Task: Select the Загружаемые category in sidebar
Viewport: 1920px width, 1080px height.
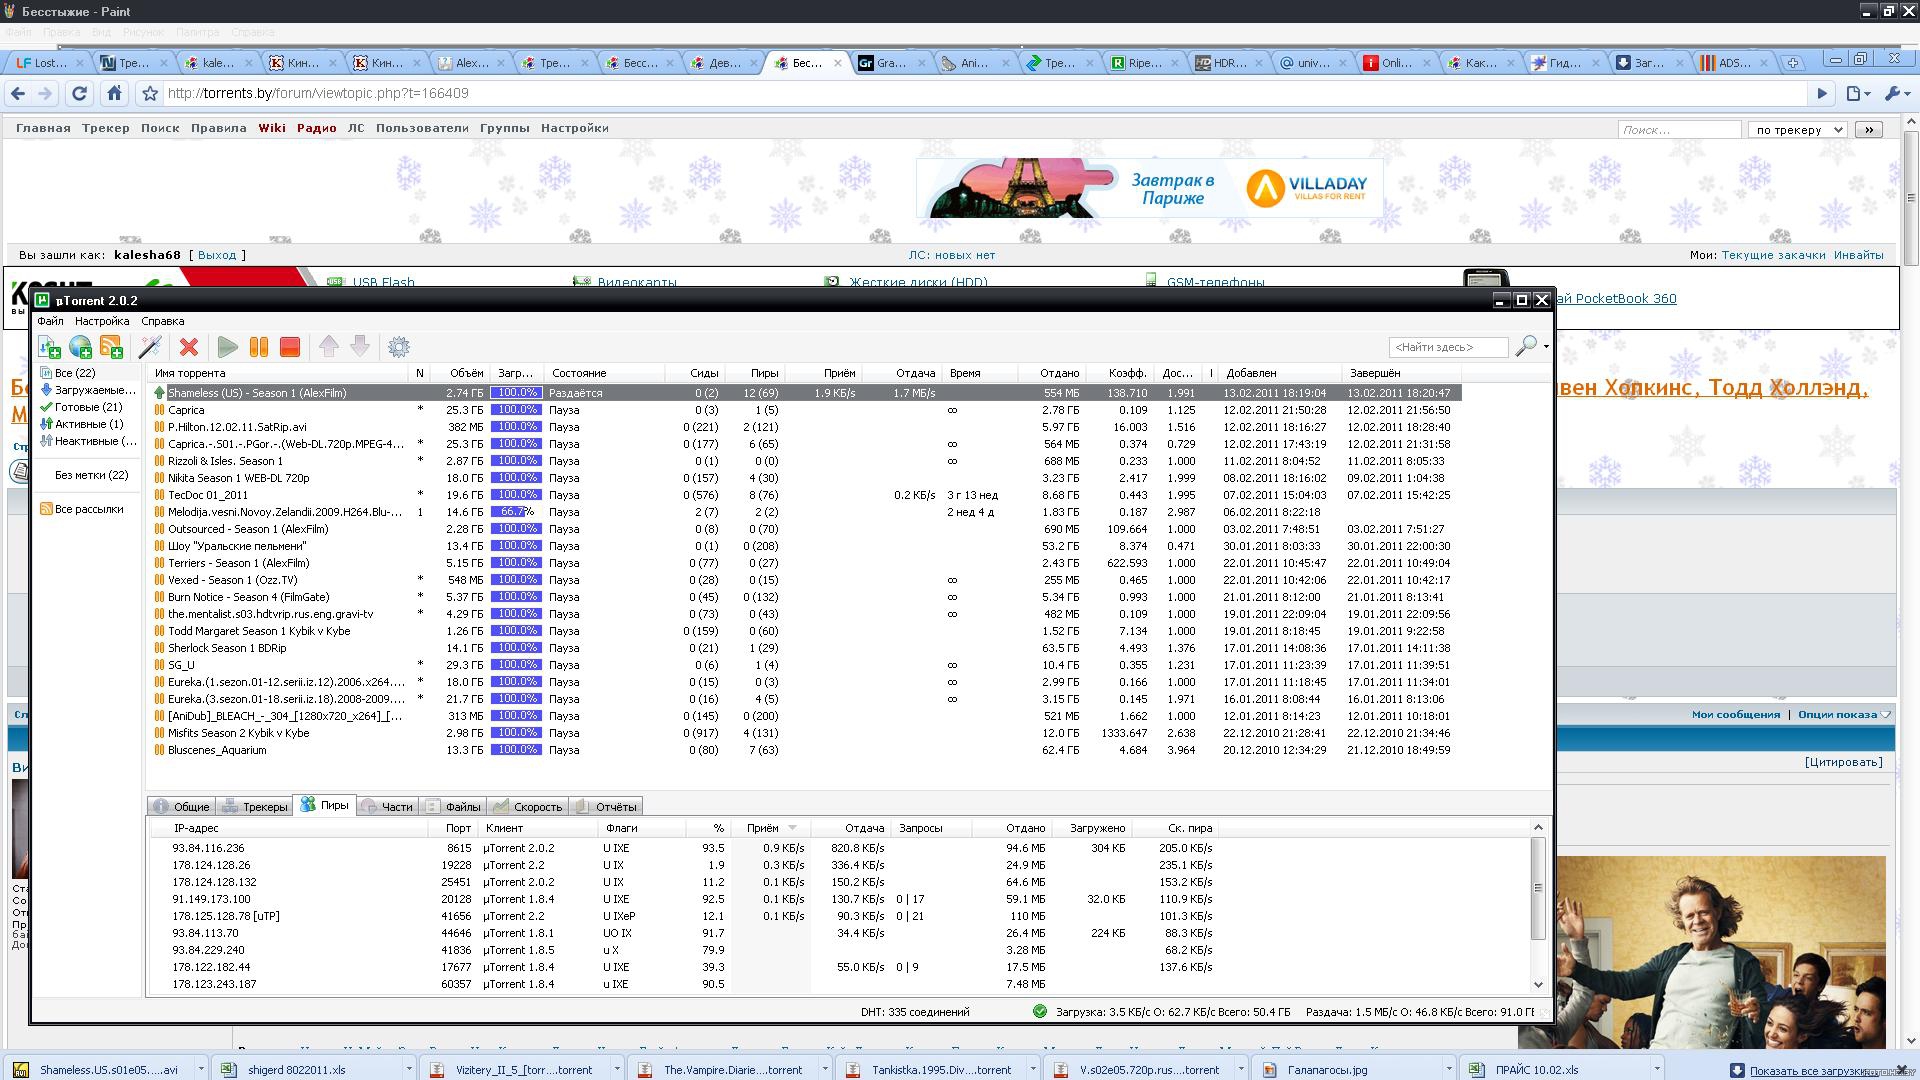Action: [88, 390]
